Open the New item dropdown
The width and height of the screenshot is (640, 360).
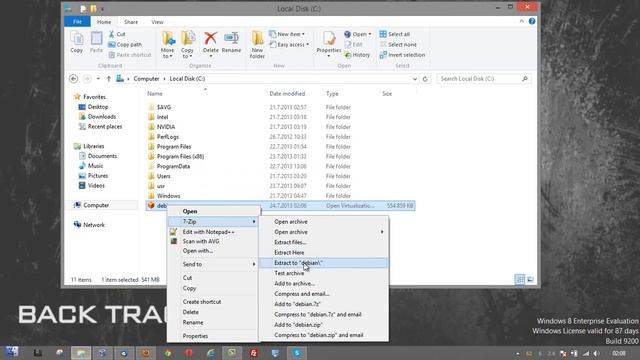point(287,34)
